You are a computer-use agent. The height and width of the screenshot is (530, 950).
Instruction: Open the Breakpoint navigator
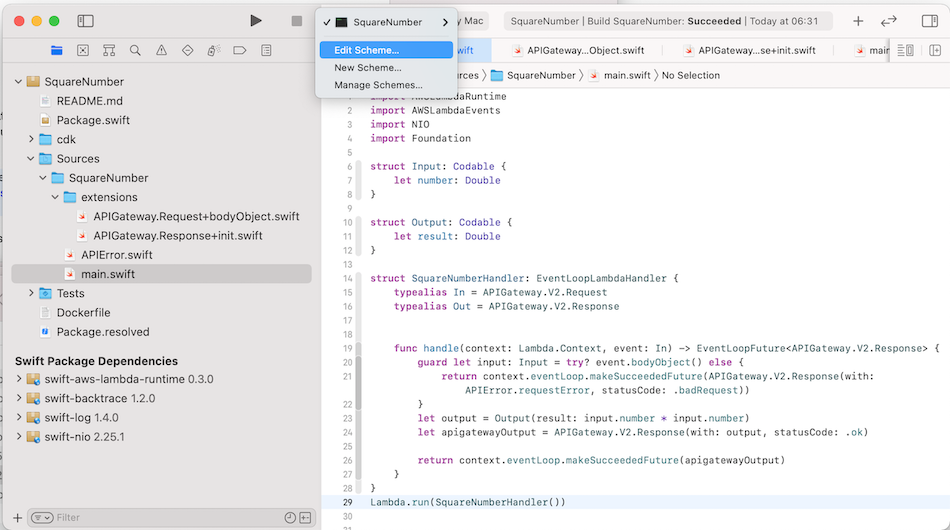[x=240, y=50]
